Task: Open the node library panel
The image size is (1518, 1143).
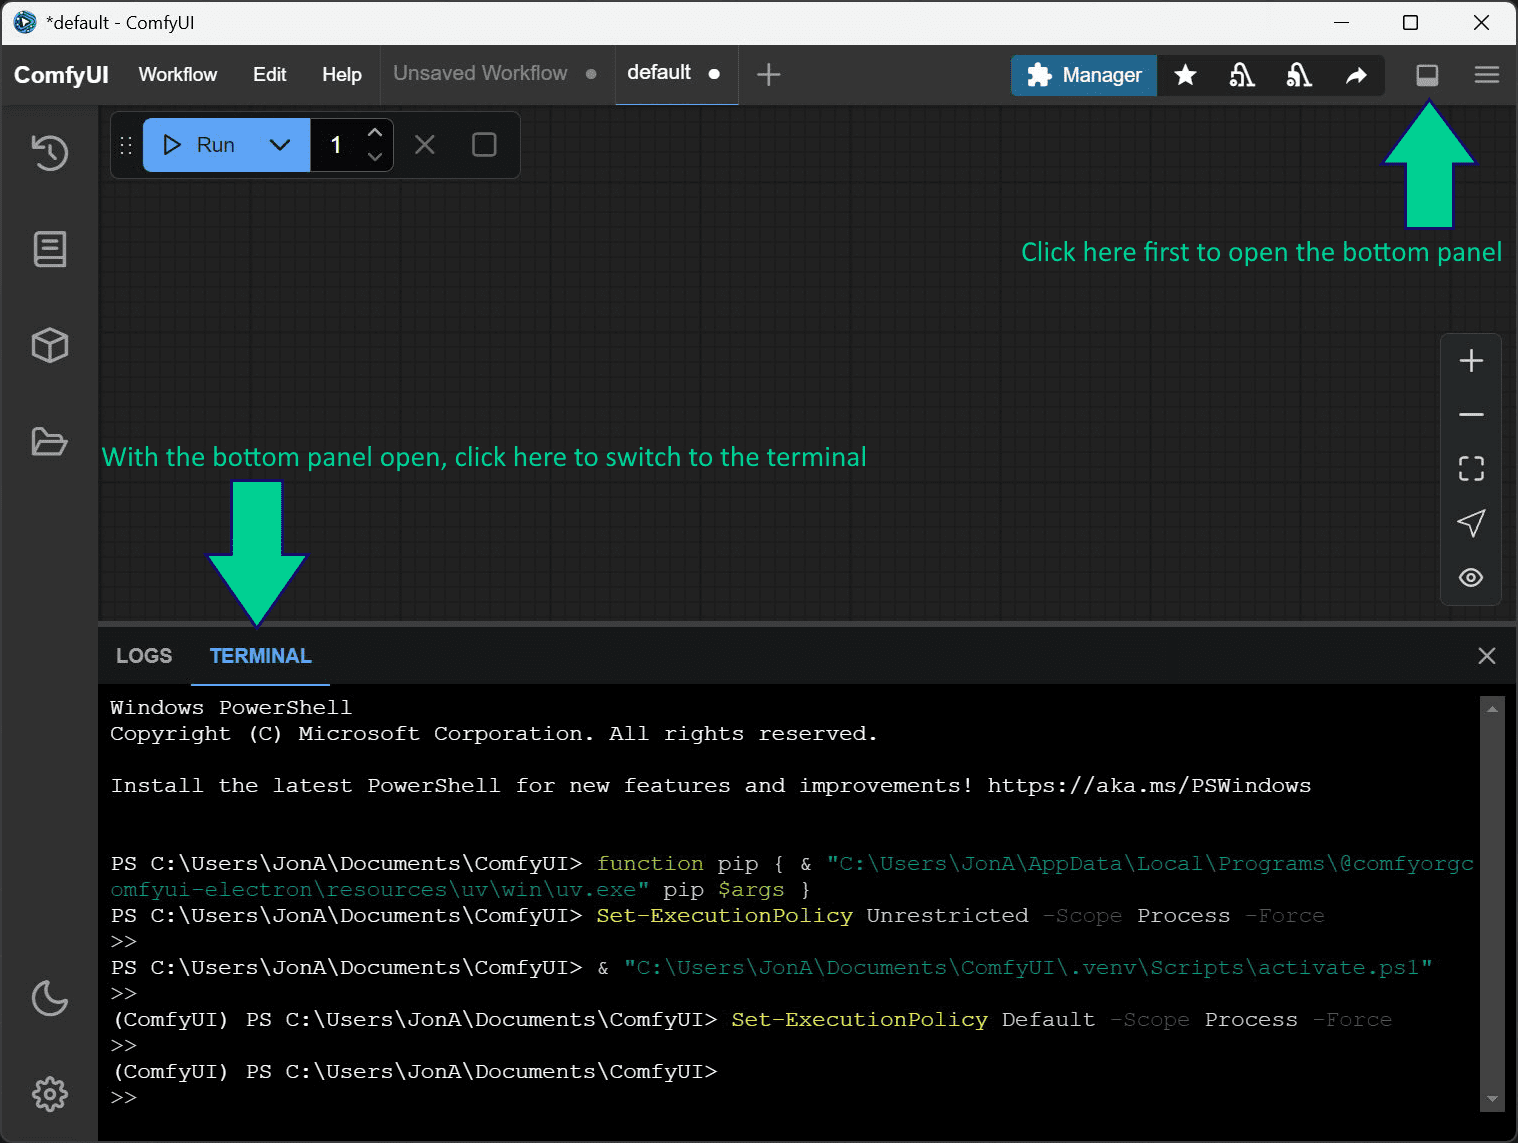Action: [x=49, y=249]
